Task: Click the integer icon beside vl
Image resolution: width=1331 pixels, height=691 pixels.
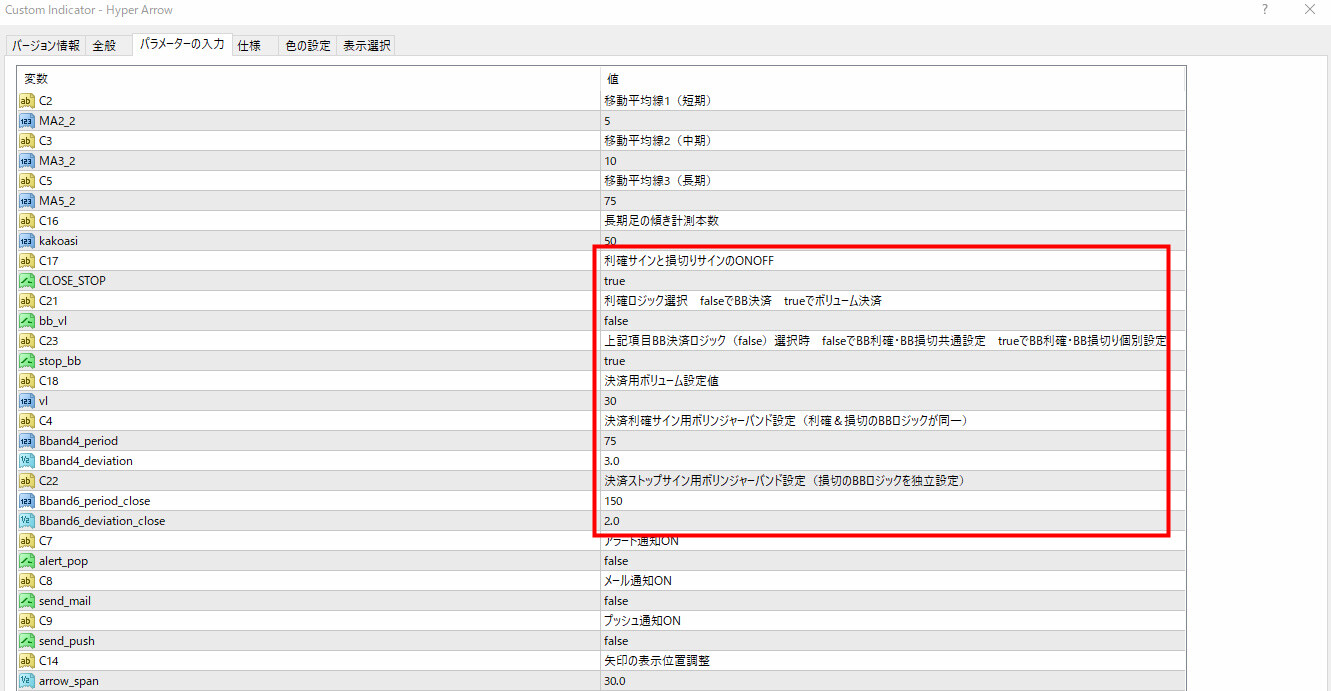Action: click(27, 400)
